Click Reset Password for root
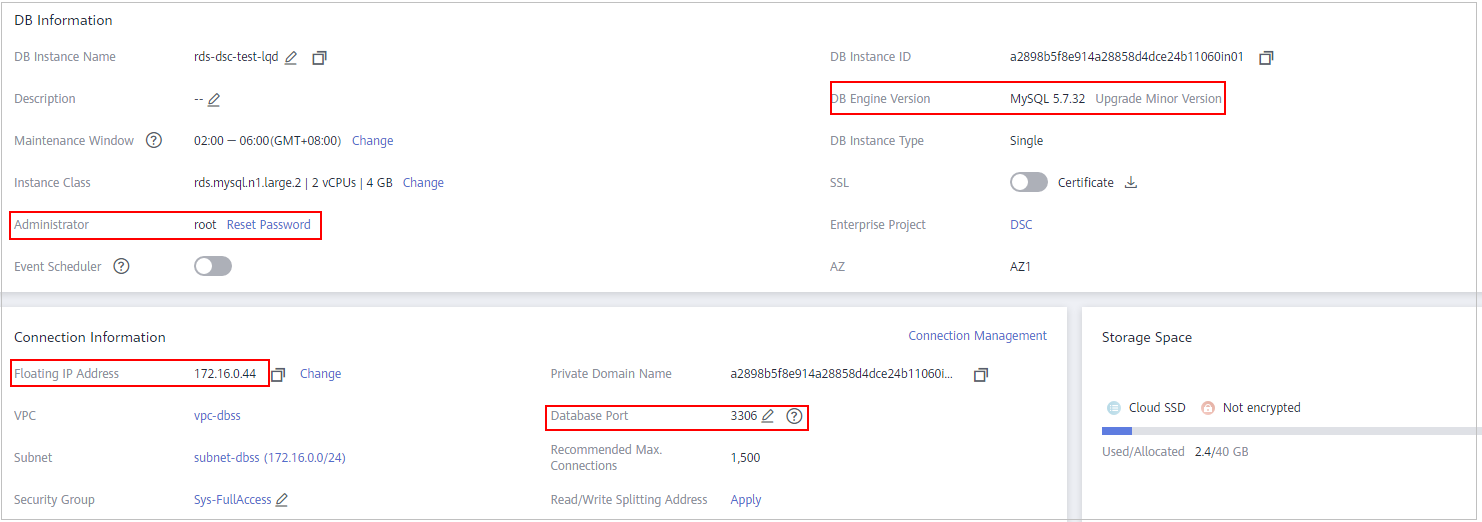 [269, 225]
